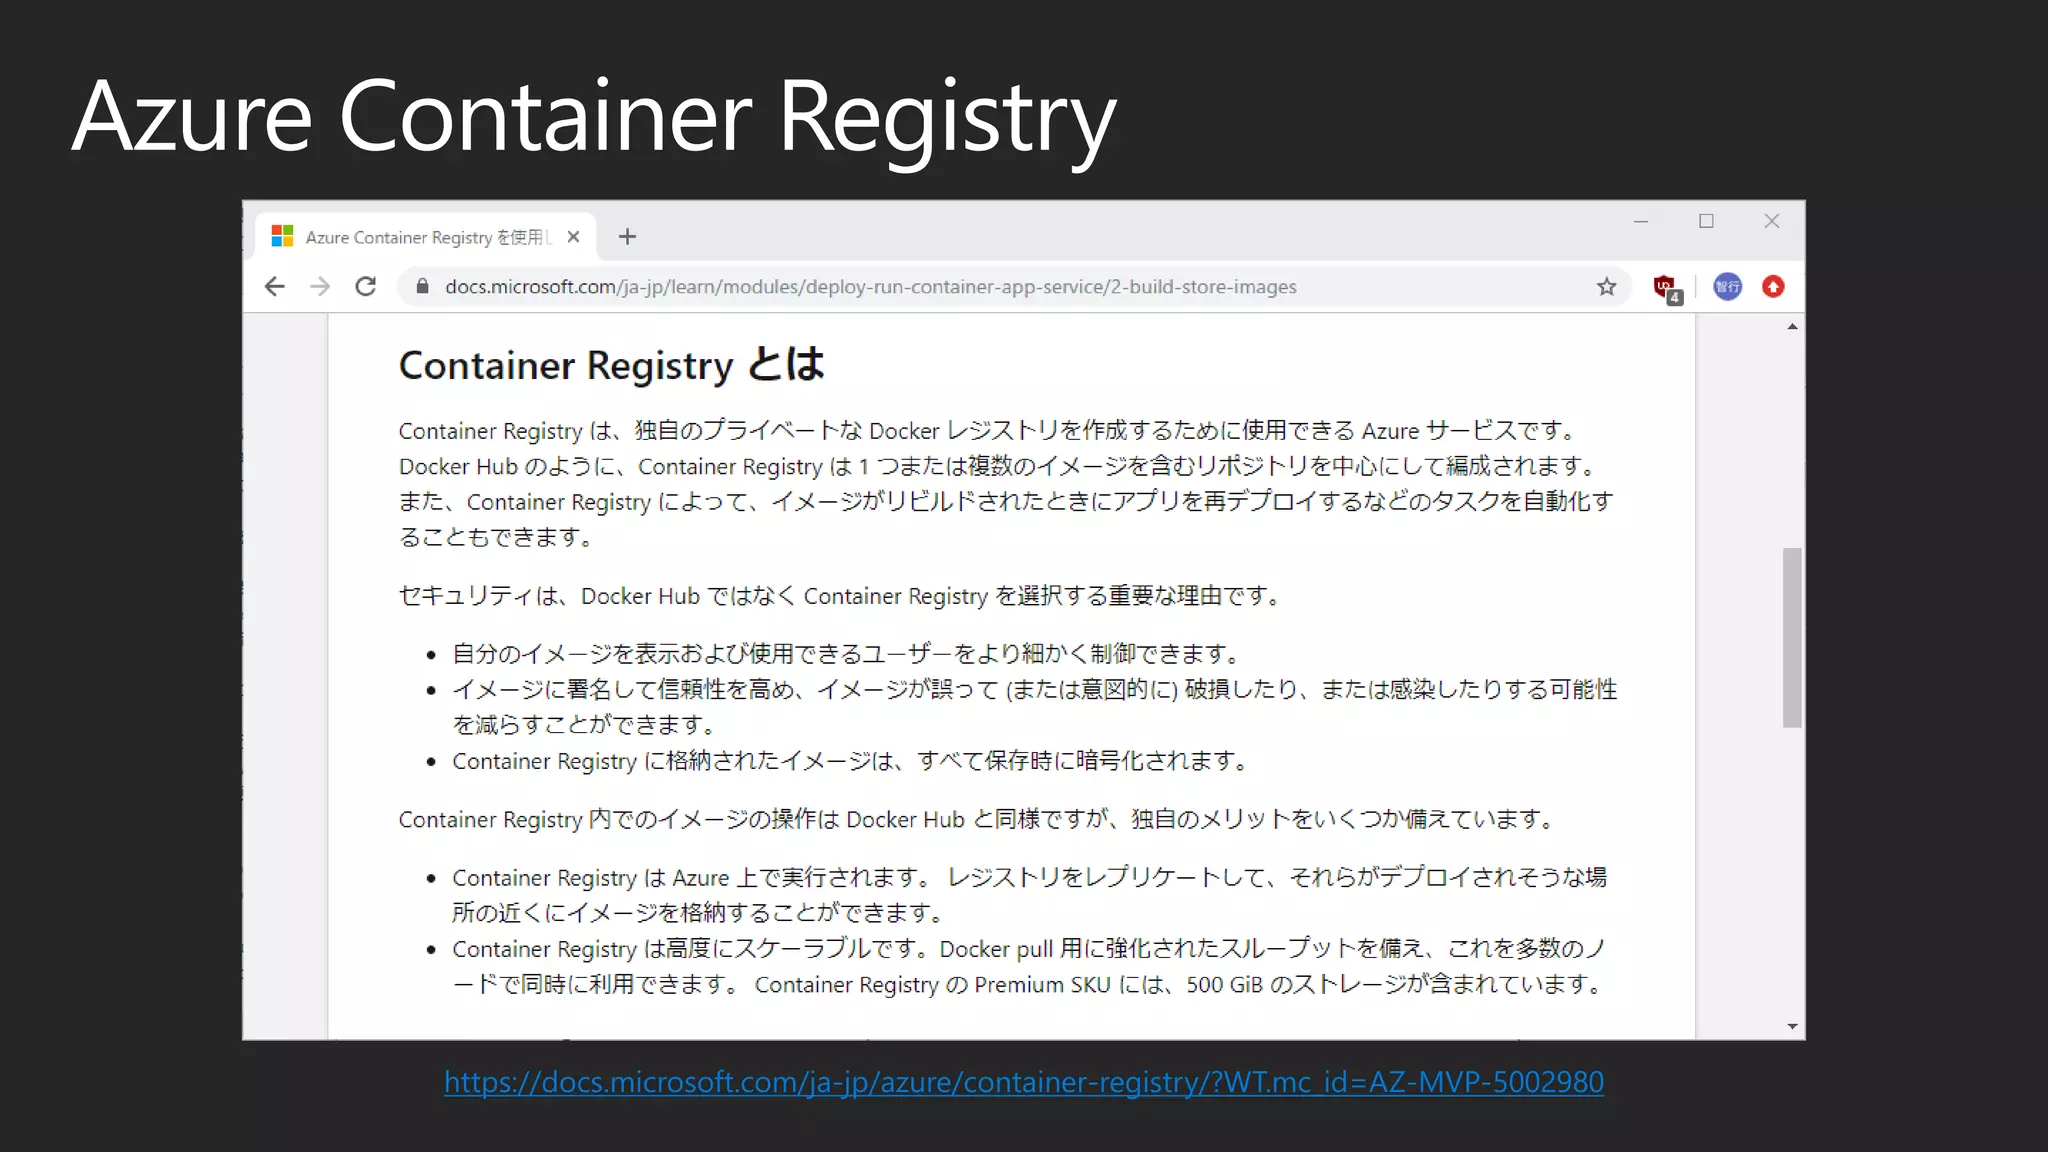Click the scrollbar up arrow

pos(1792,327)
